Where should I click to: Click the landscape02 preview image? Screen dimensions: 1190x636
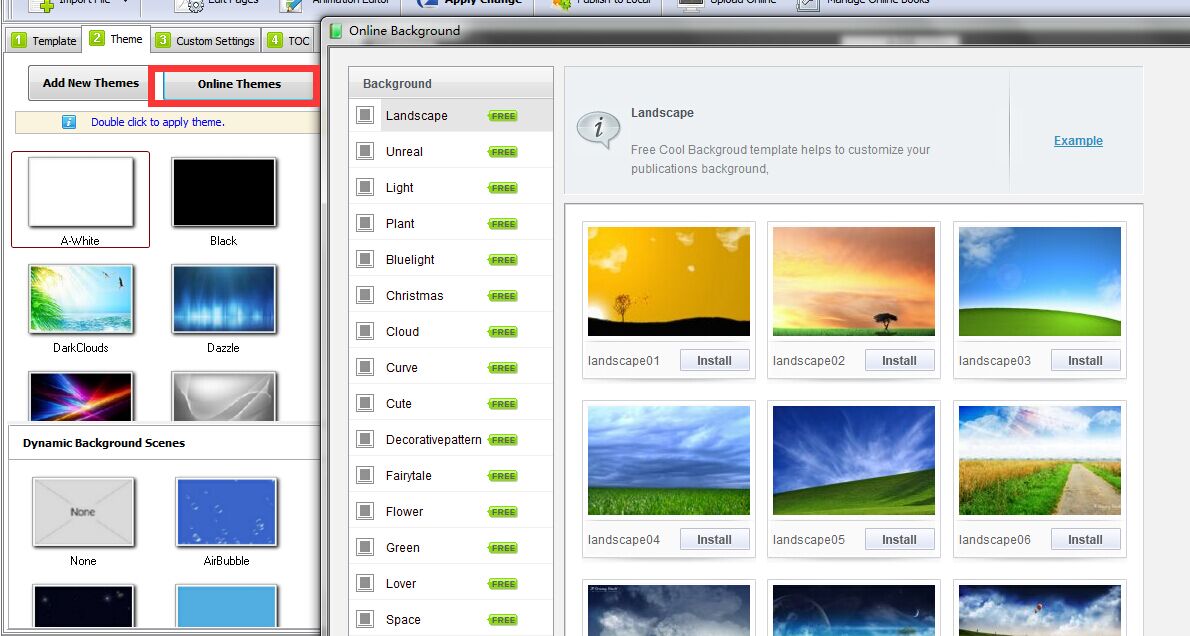coord(854,282)
